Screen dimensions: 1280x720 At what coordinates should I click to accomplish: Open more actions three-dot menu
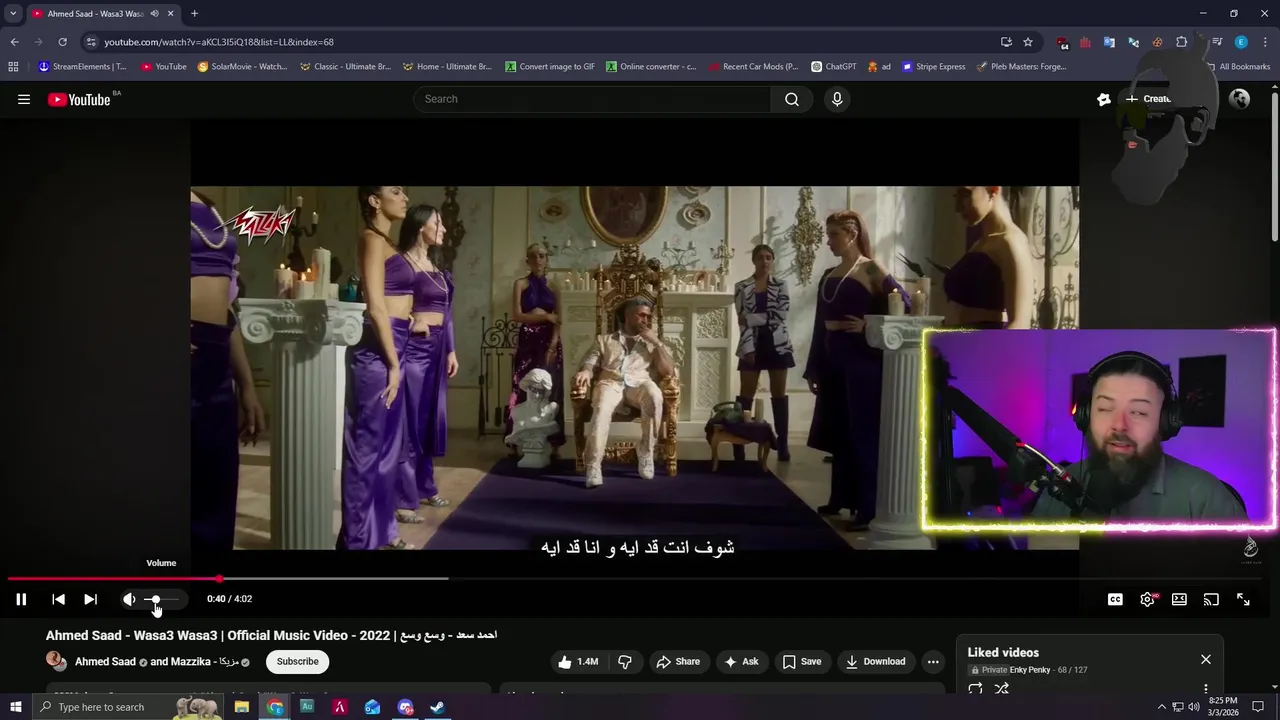point(933,661)
